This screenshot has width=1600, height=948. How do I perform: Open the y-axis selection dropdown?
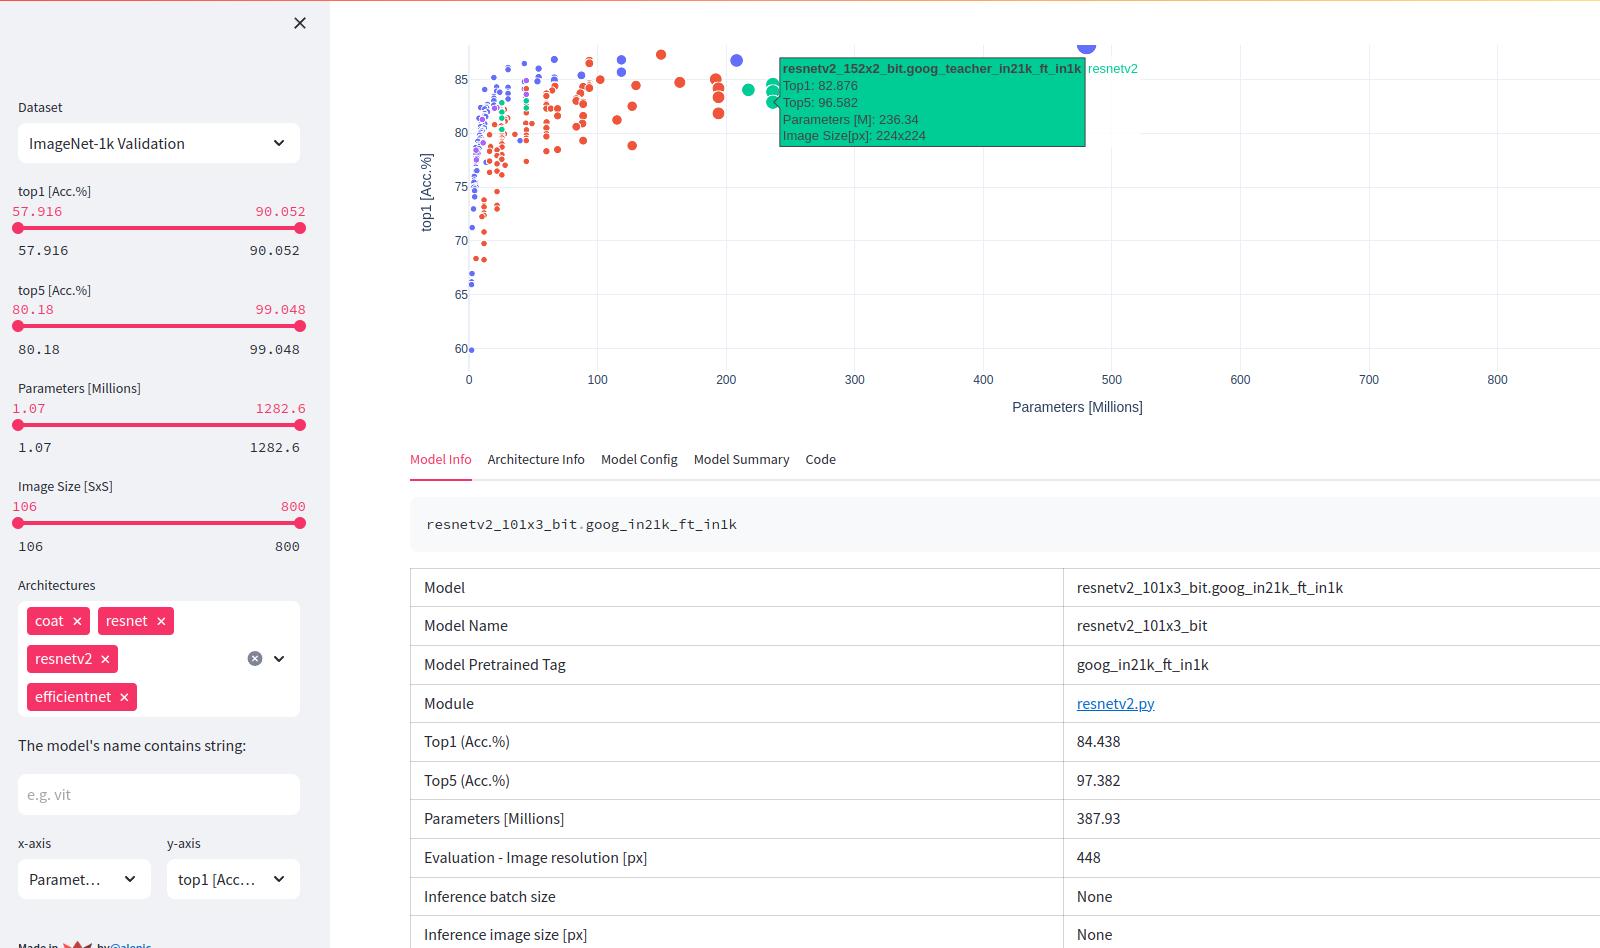click(x=233, y=879)
